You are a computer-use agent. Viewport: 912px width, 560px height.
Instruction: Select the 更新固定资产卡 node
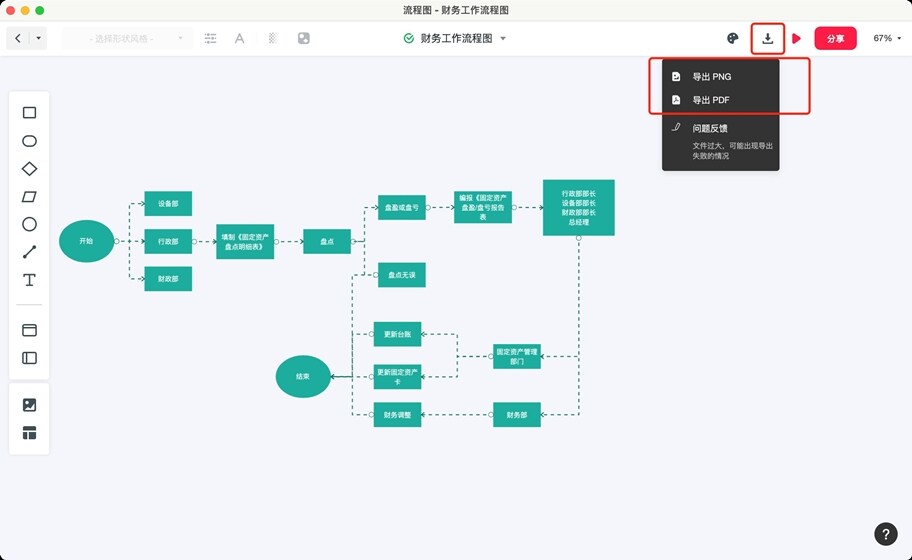point(397,377)
